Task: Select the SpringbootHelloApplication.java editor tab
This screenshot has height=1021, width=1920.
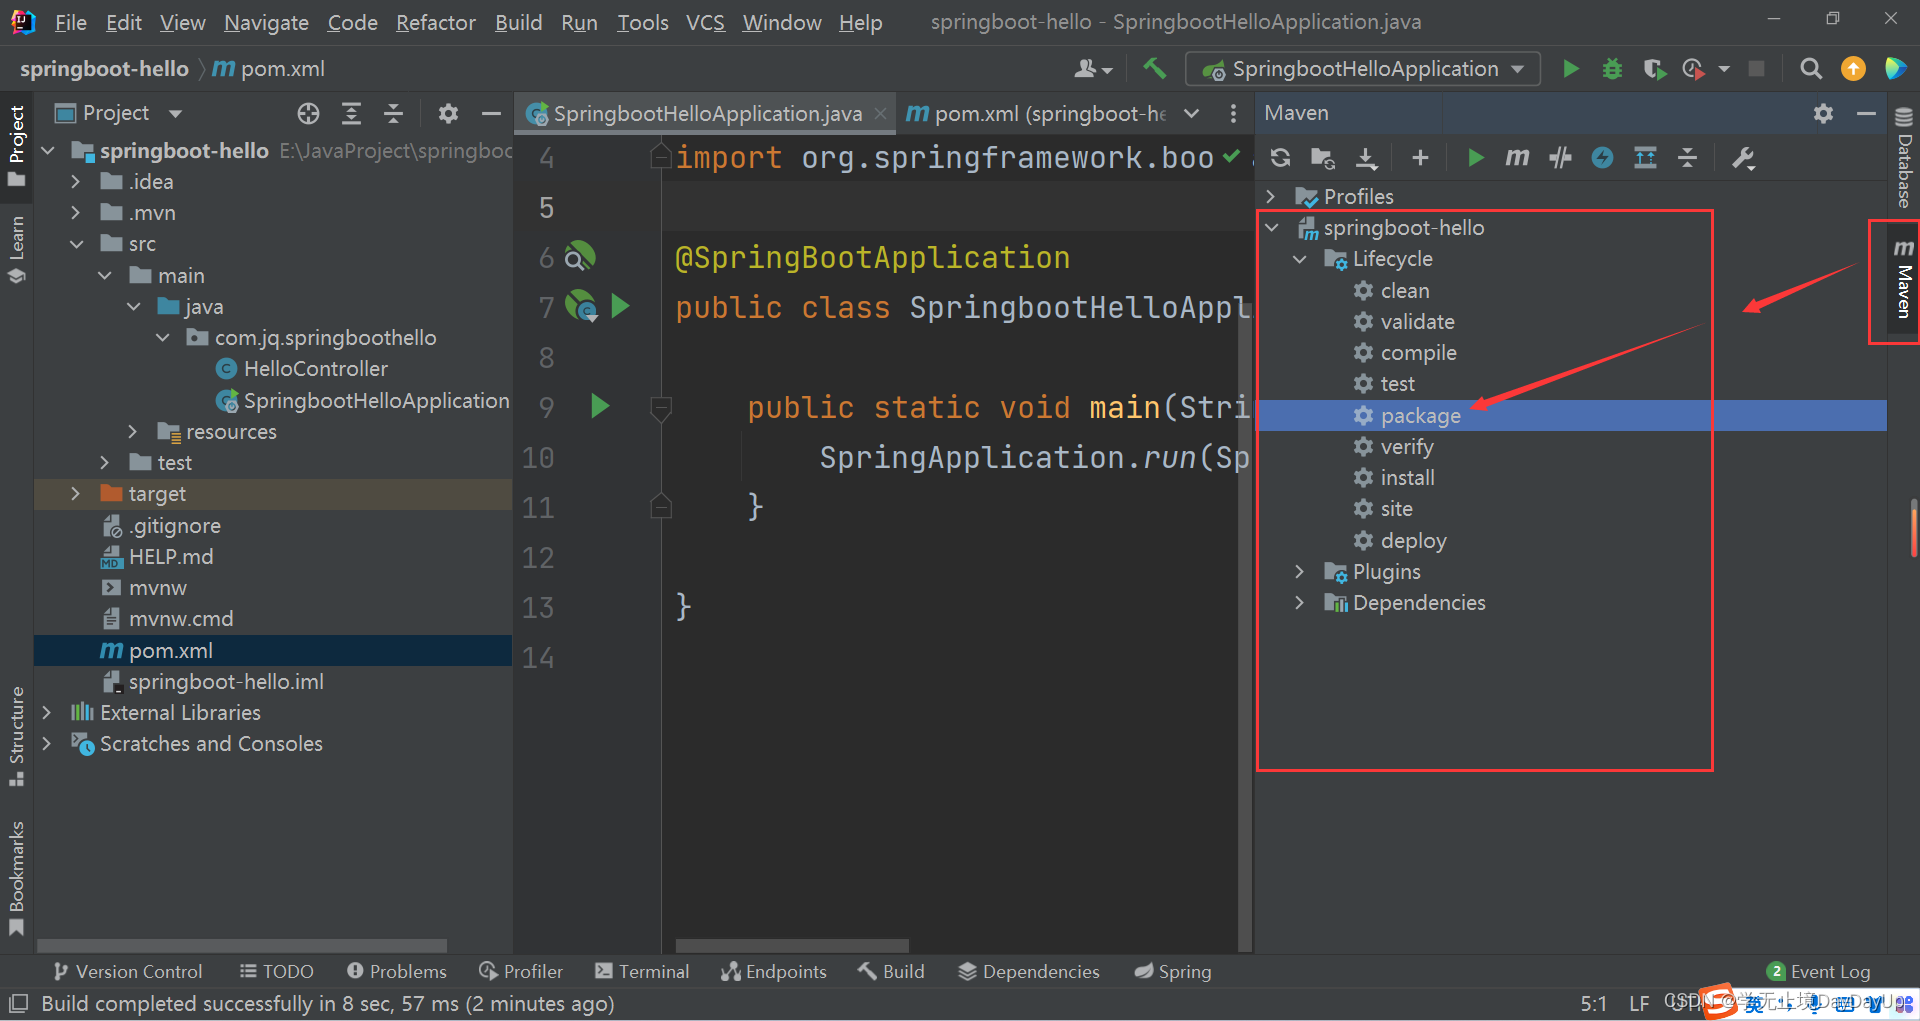Action: point(707,114)
